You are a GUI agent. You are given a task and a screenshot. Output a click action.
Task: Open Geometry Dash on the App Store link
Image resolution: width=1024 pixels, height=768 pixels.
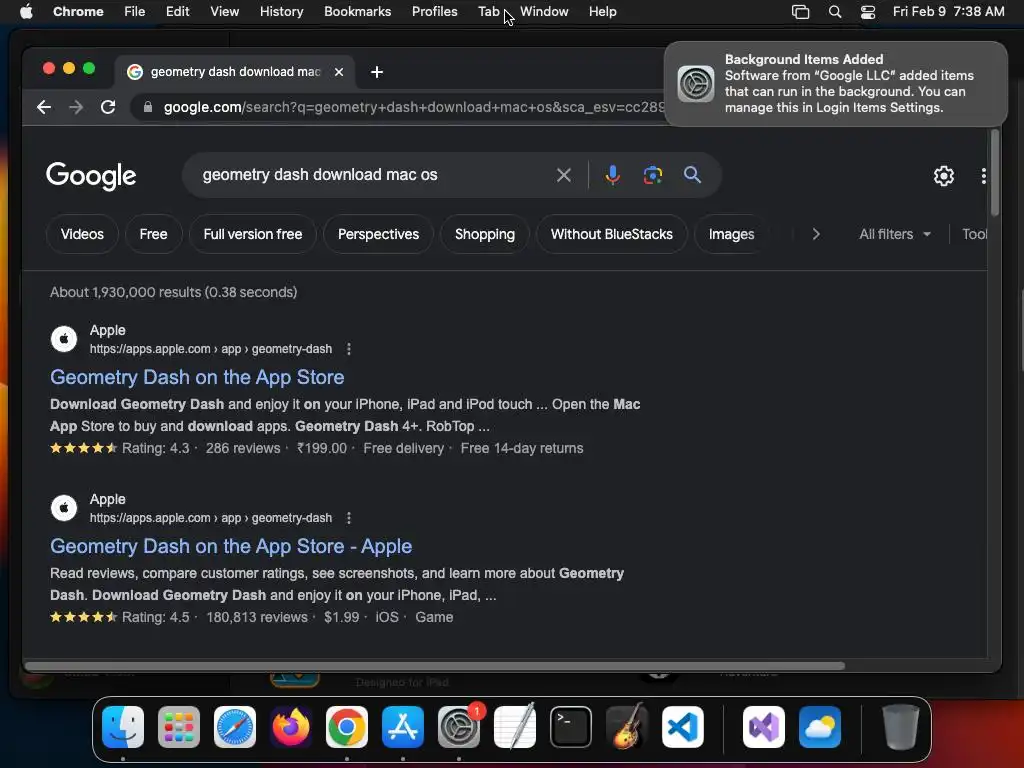coord(197,377)
